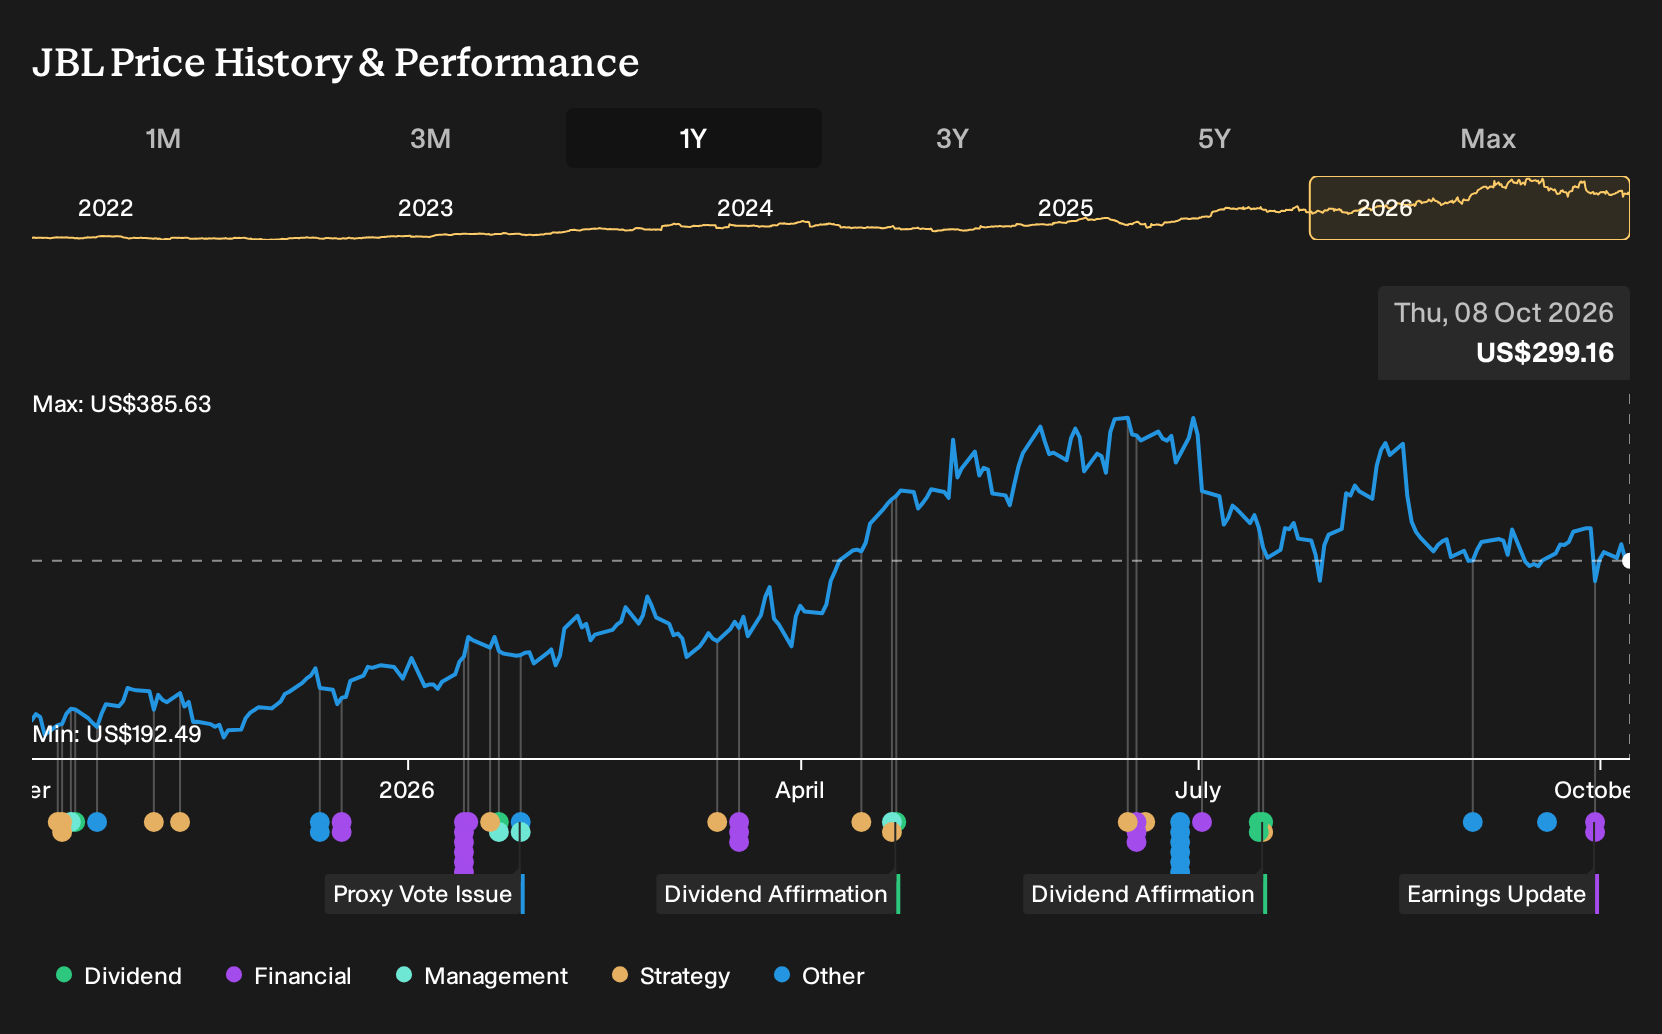Click the 2022 label in overview chart
Viewport: 1662px width, 1034px height.
pos(106,208)
